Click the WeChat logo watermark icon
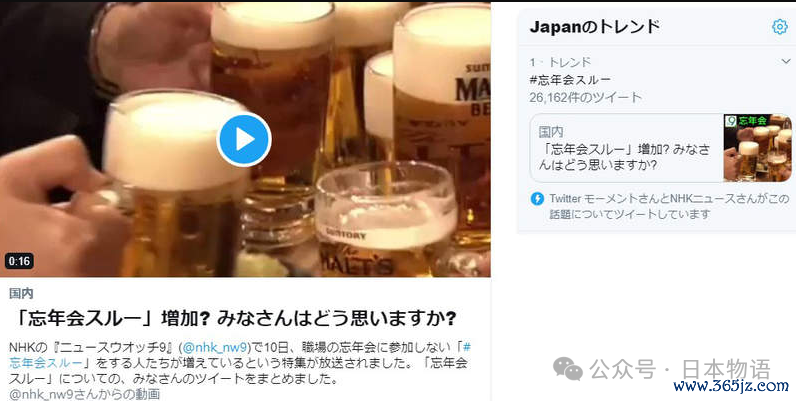 [x=568, y=369]
